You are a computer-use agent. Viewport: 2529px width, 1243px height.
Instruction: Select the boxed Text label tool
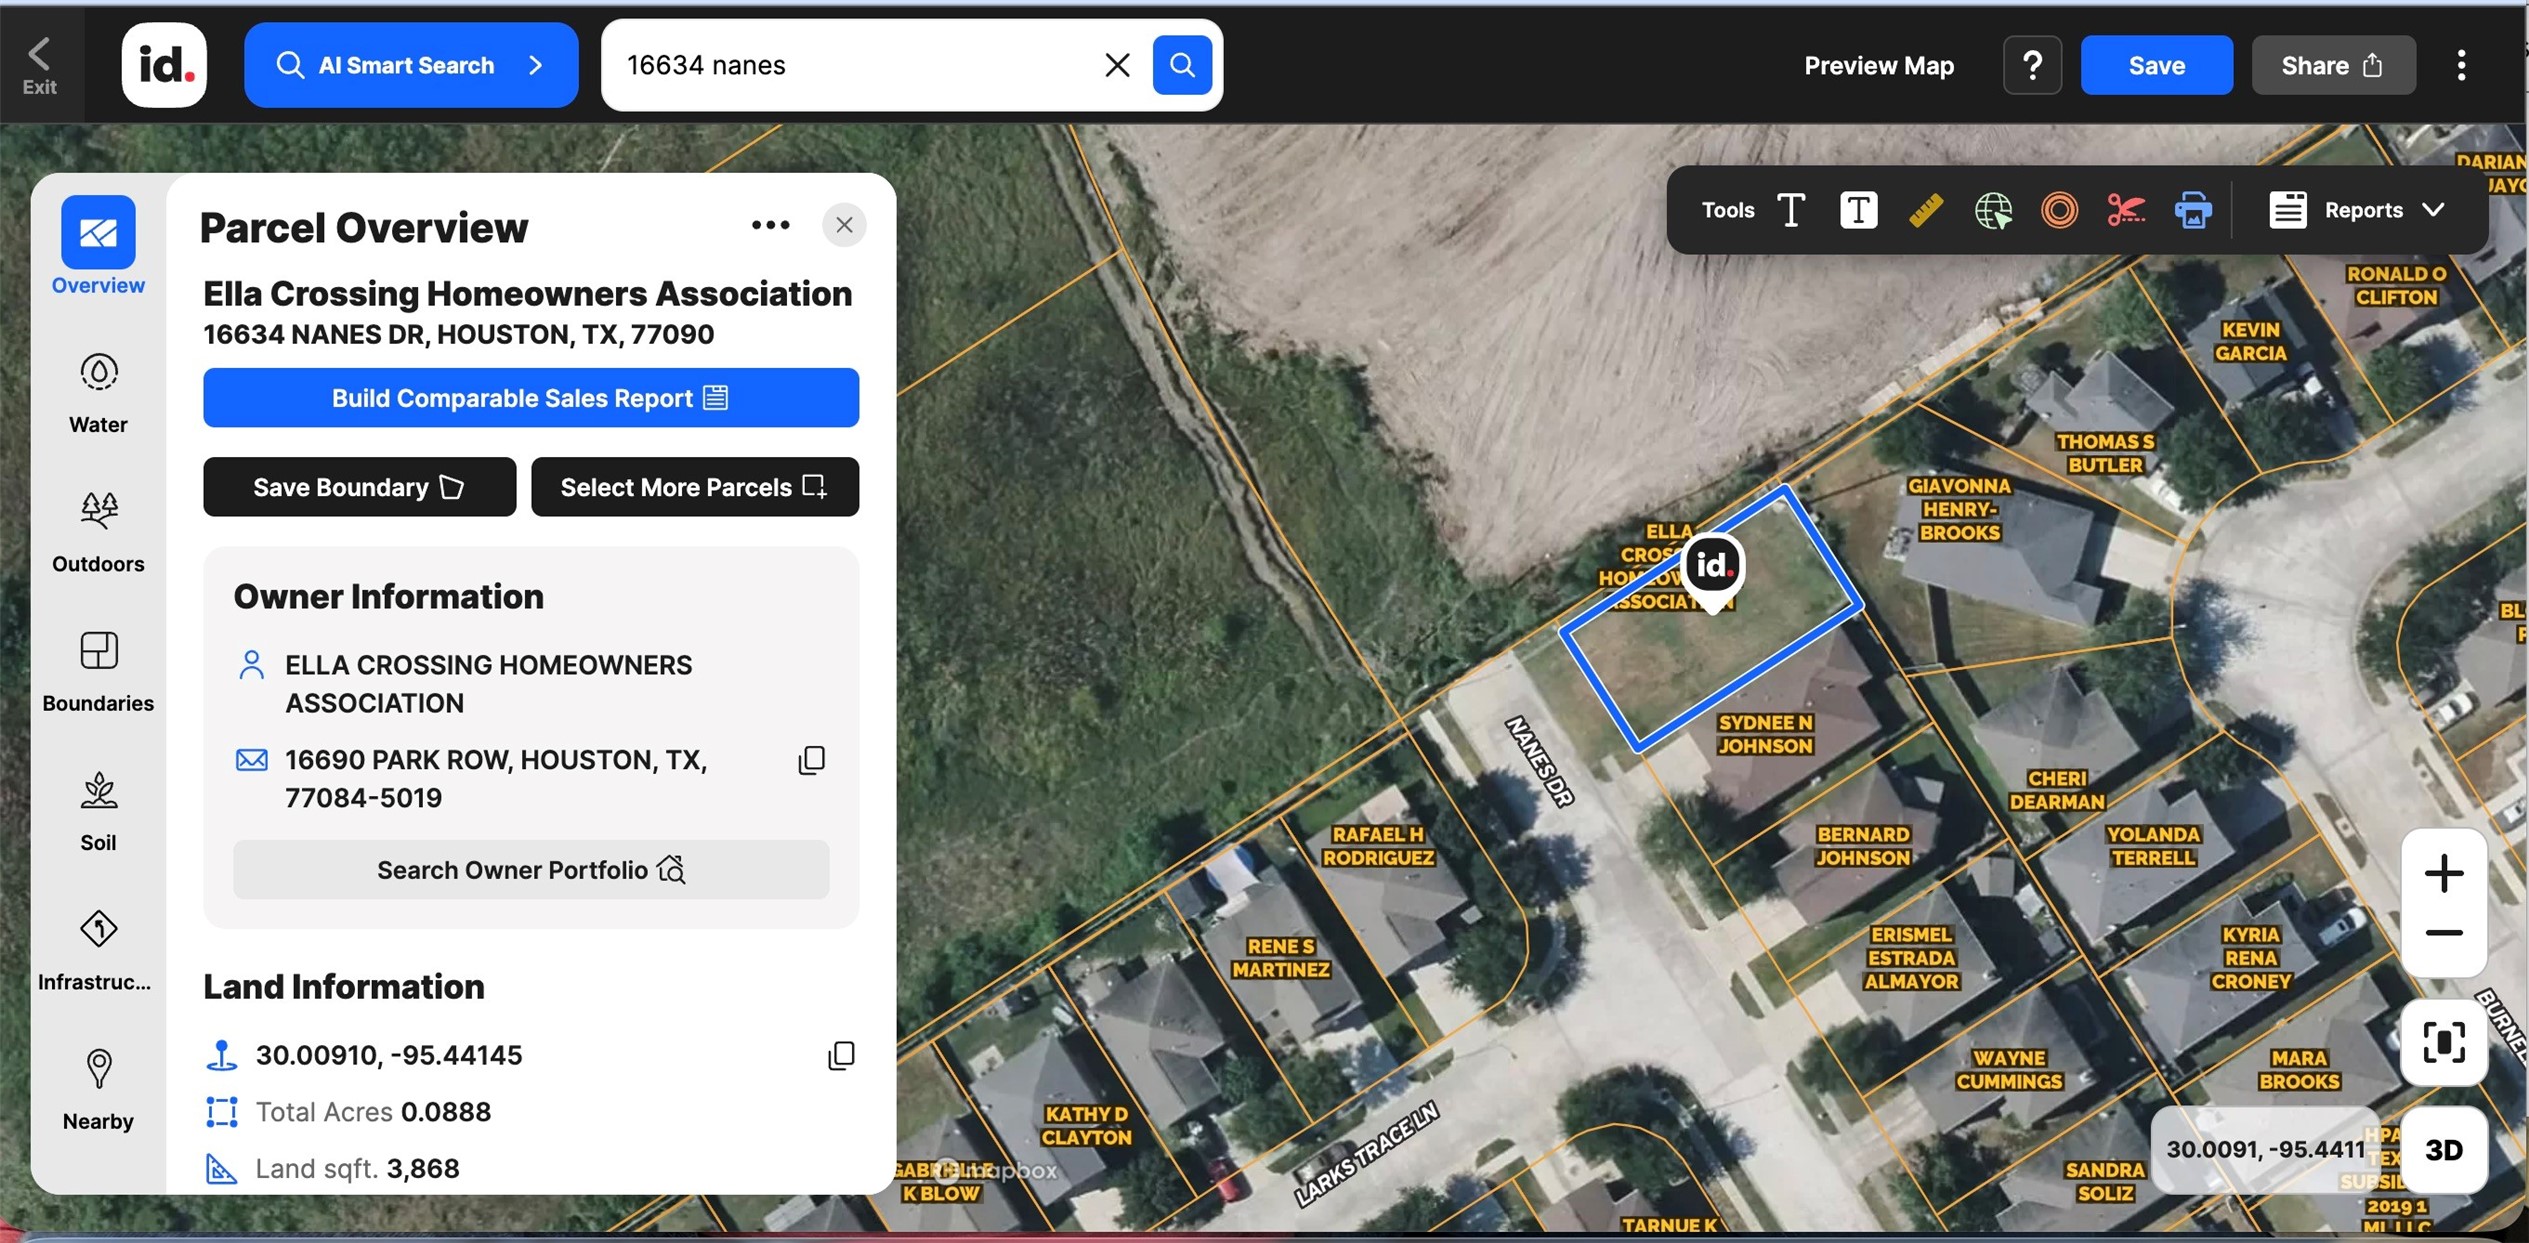point(1858,210)
